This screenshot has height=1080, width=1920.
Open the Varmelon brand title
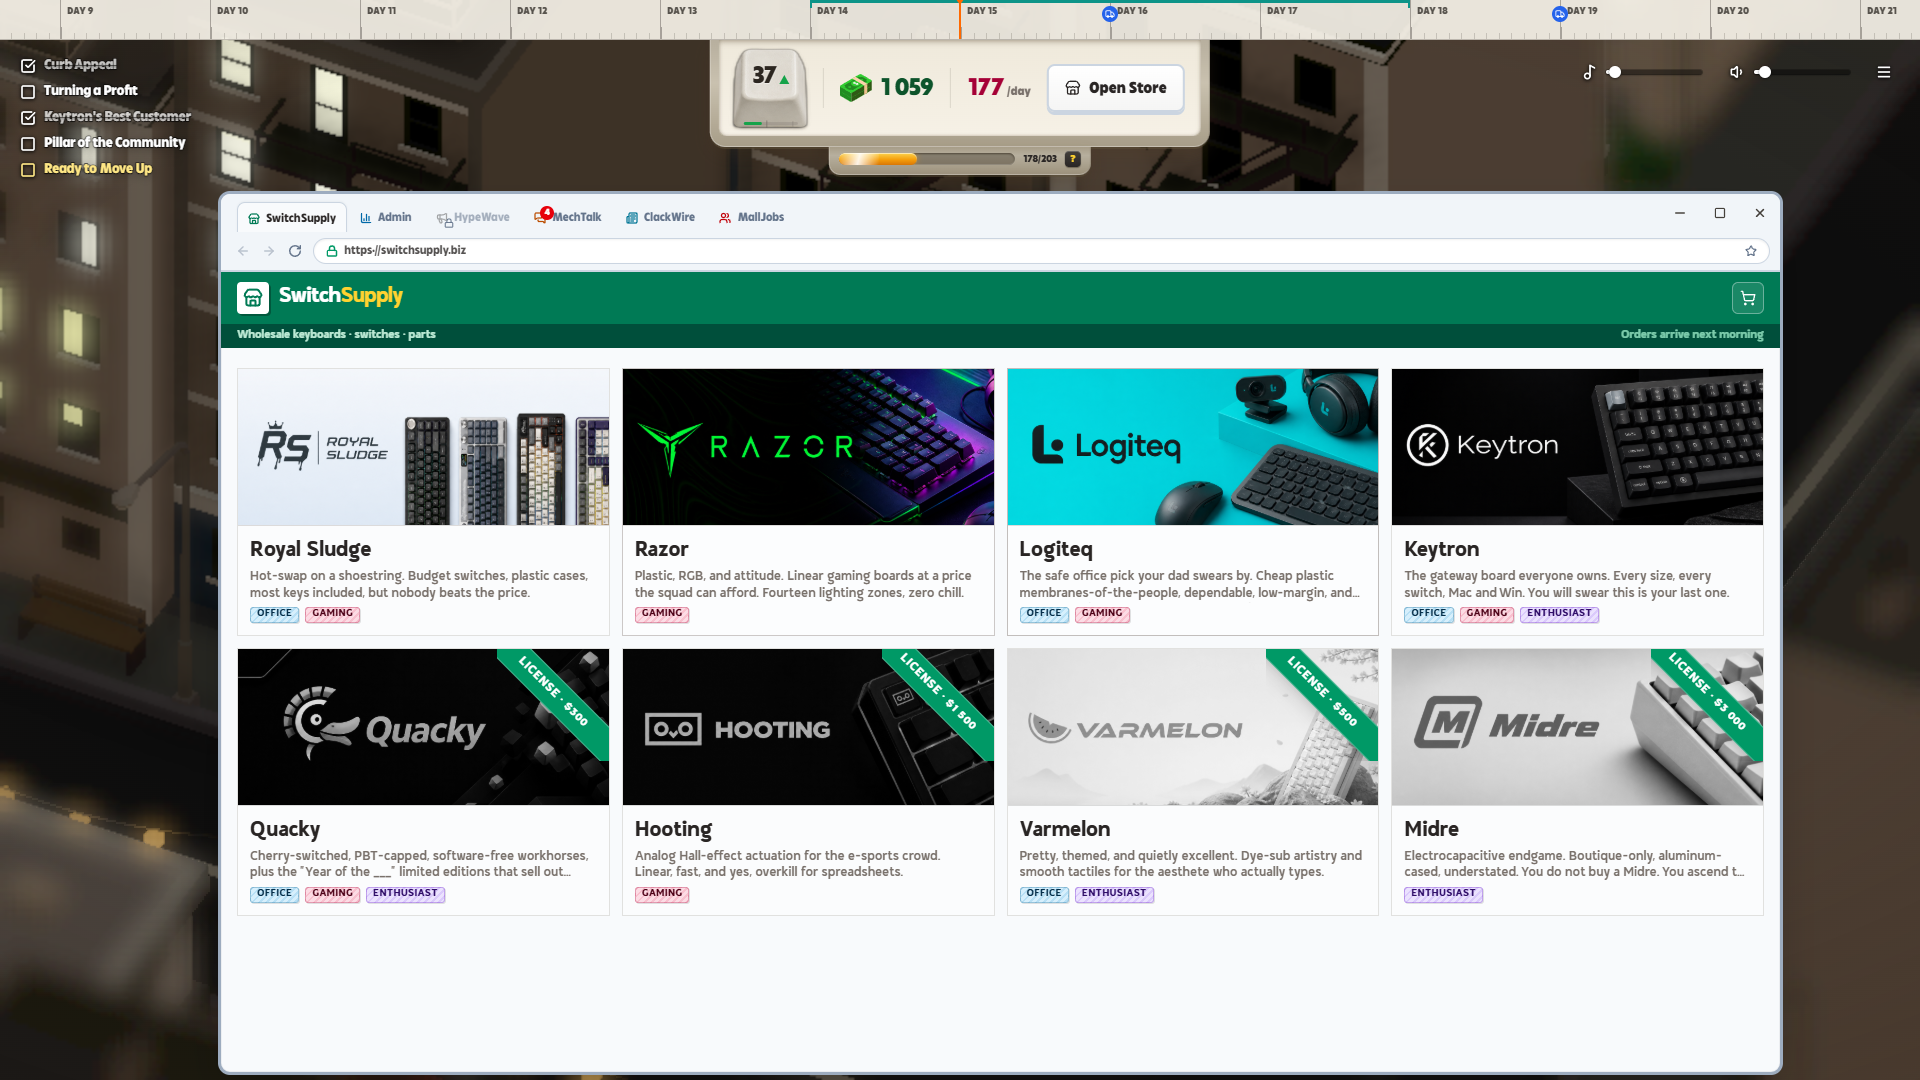tap(1065, 829)
